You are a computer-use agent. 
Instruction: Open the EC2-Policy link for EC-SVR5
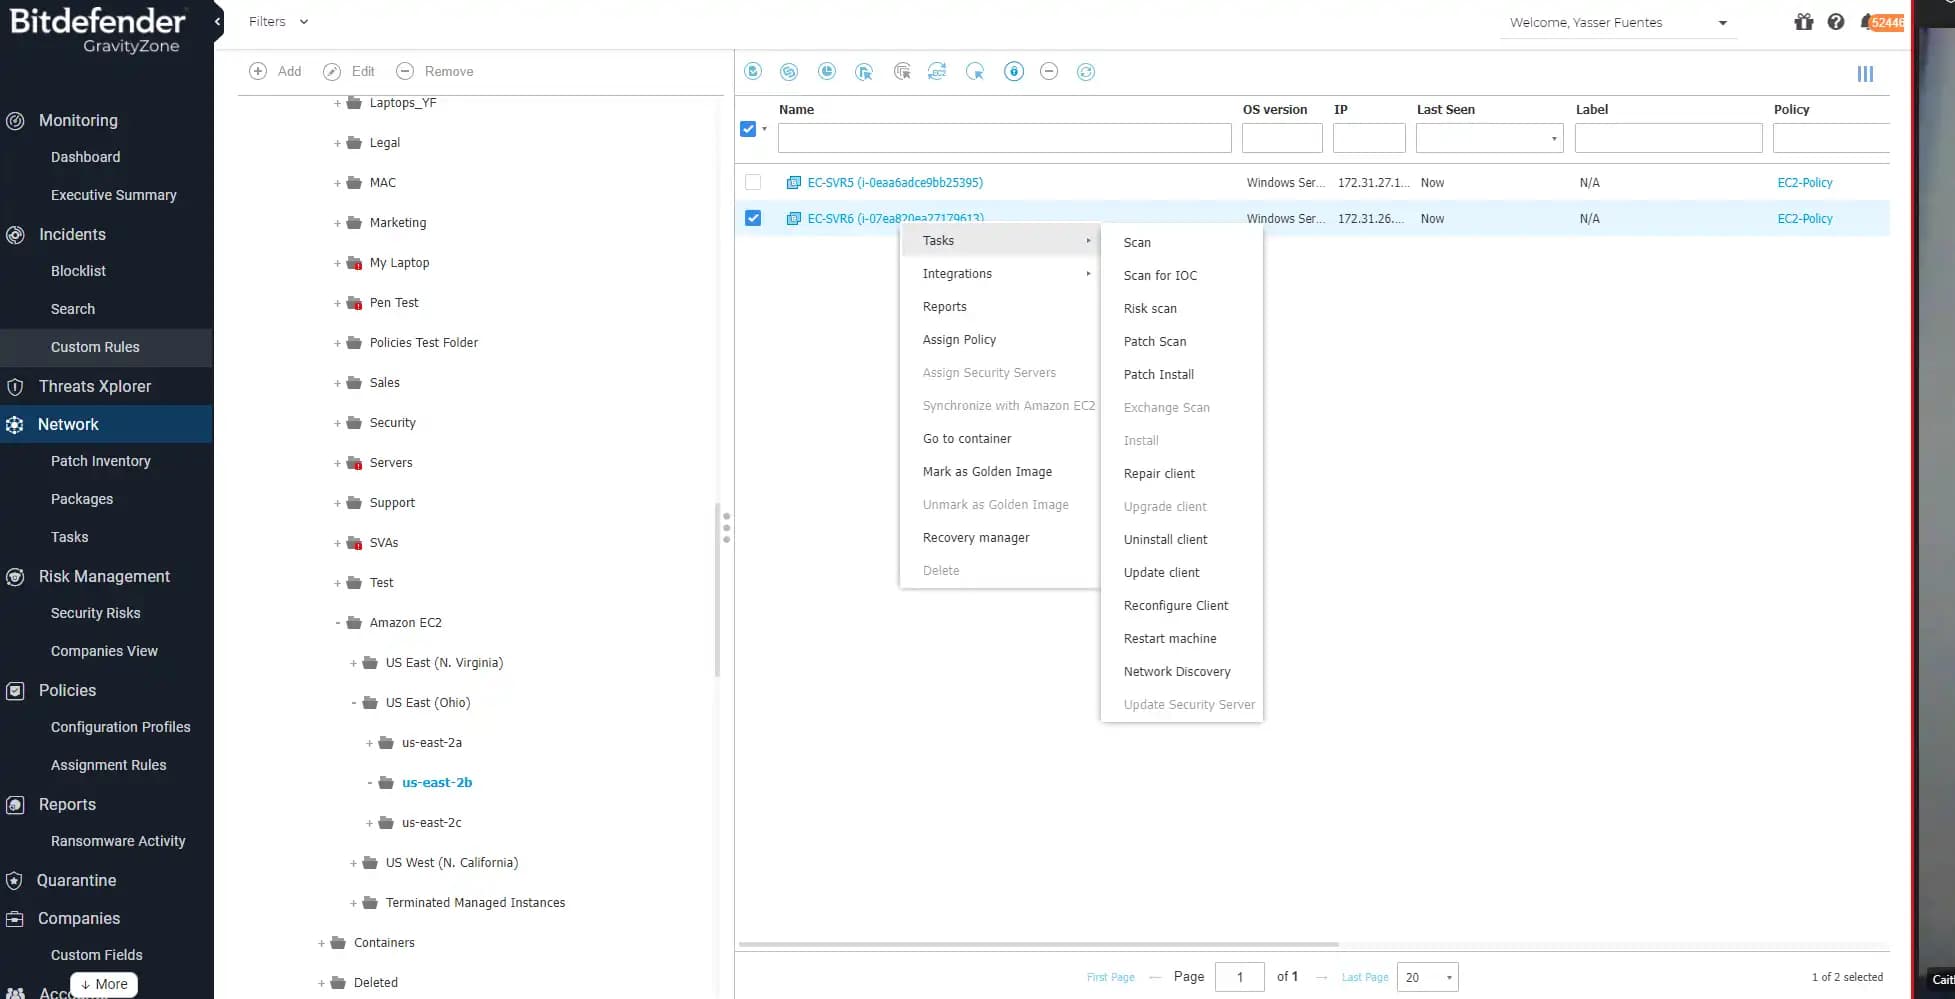pyautogui.click(x=1804, y=182)
